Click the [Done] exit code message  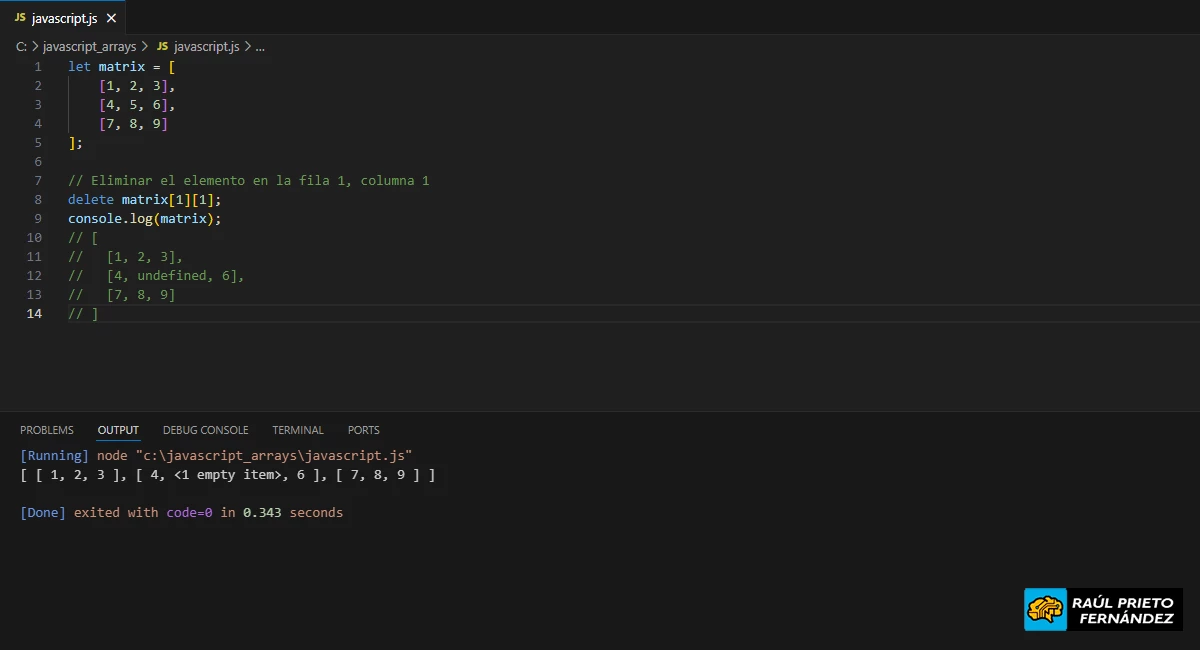point(180,512)
